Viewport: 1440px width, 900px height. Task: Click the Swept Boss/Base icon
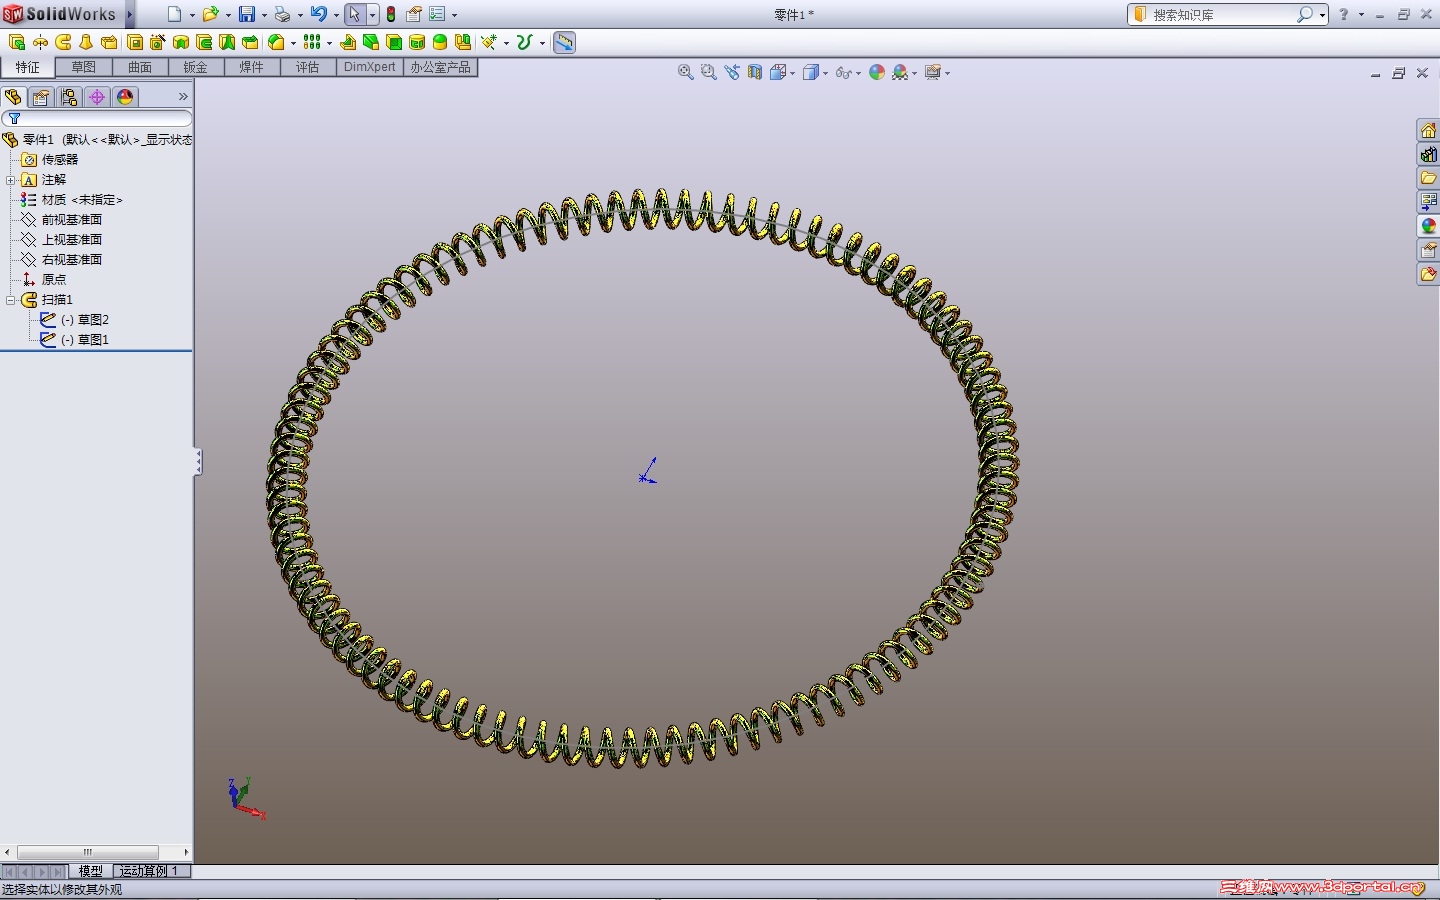coord(63,42)
